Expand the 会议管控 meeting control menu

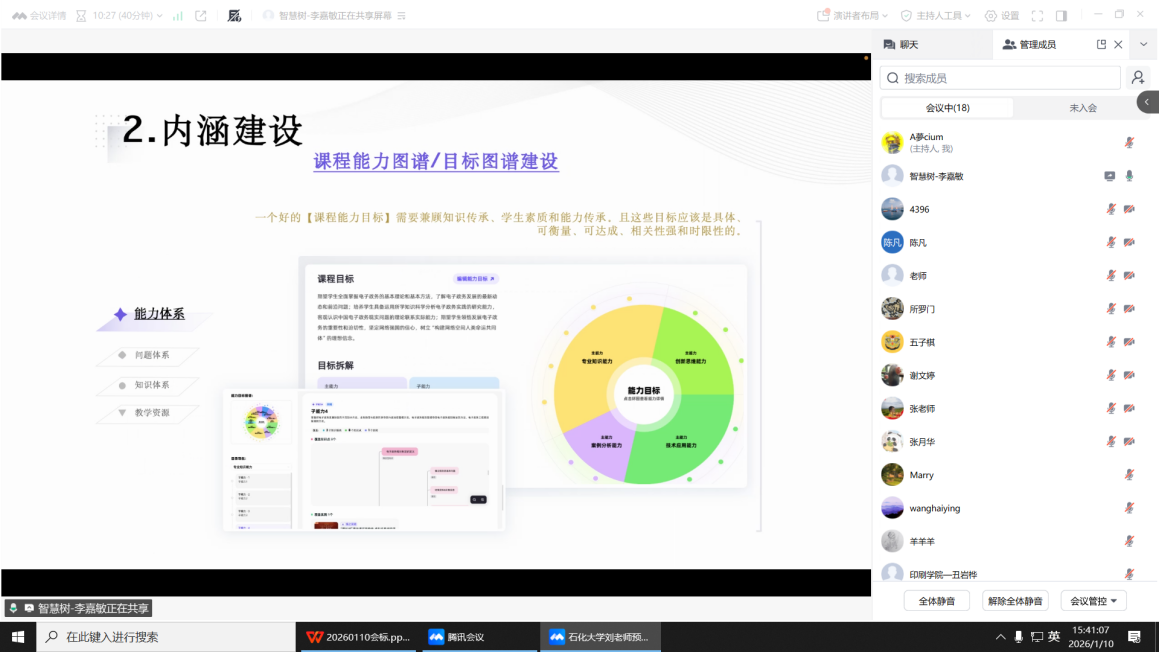1093,601
